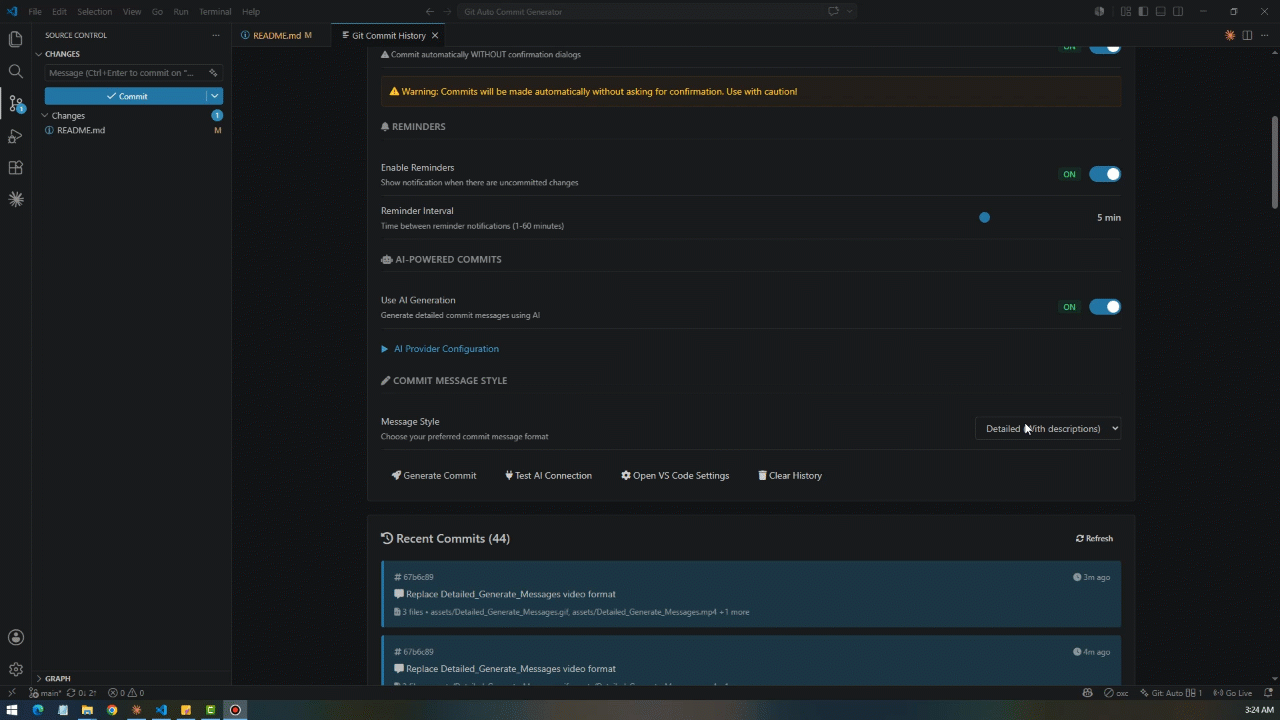This screenshot has height=720, width=1280.
Task: Open the Claude starburst icon in activity bar
Action: 15,200
